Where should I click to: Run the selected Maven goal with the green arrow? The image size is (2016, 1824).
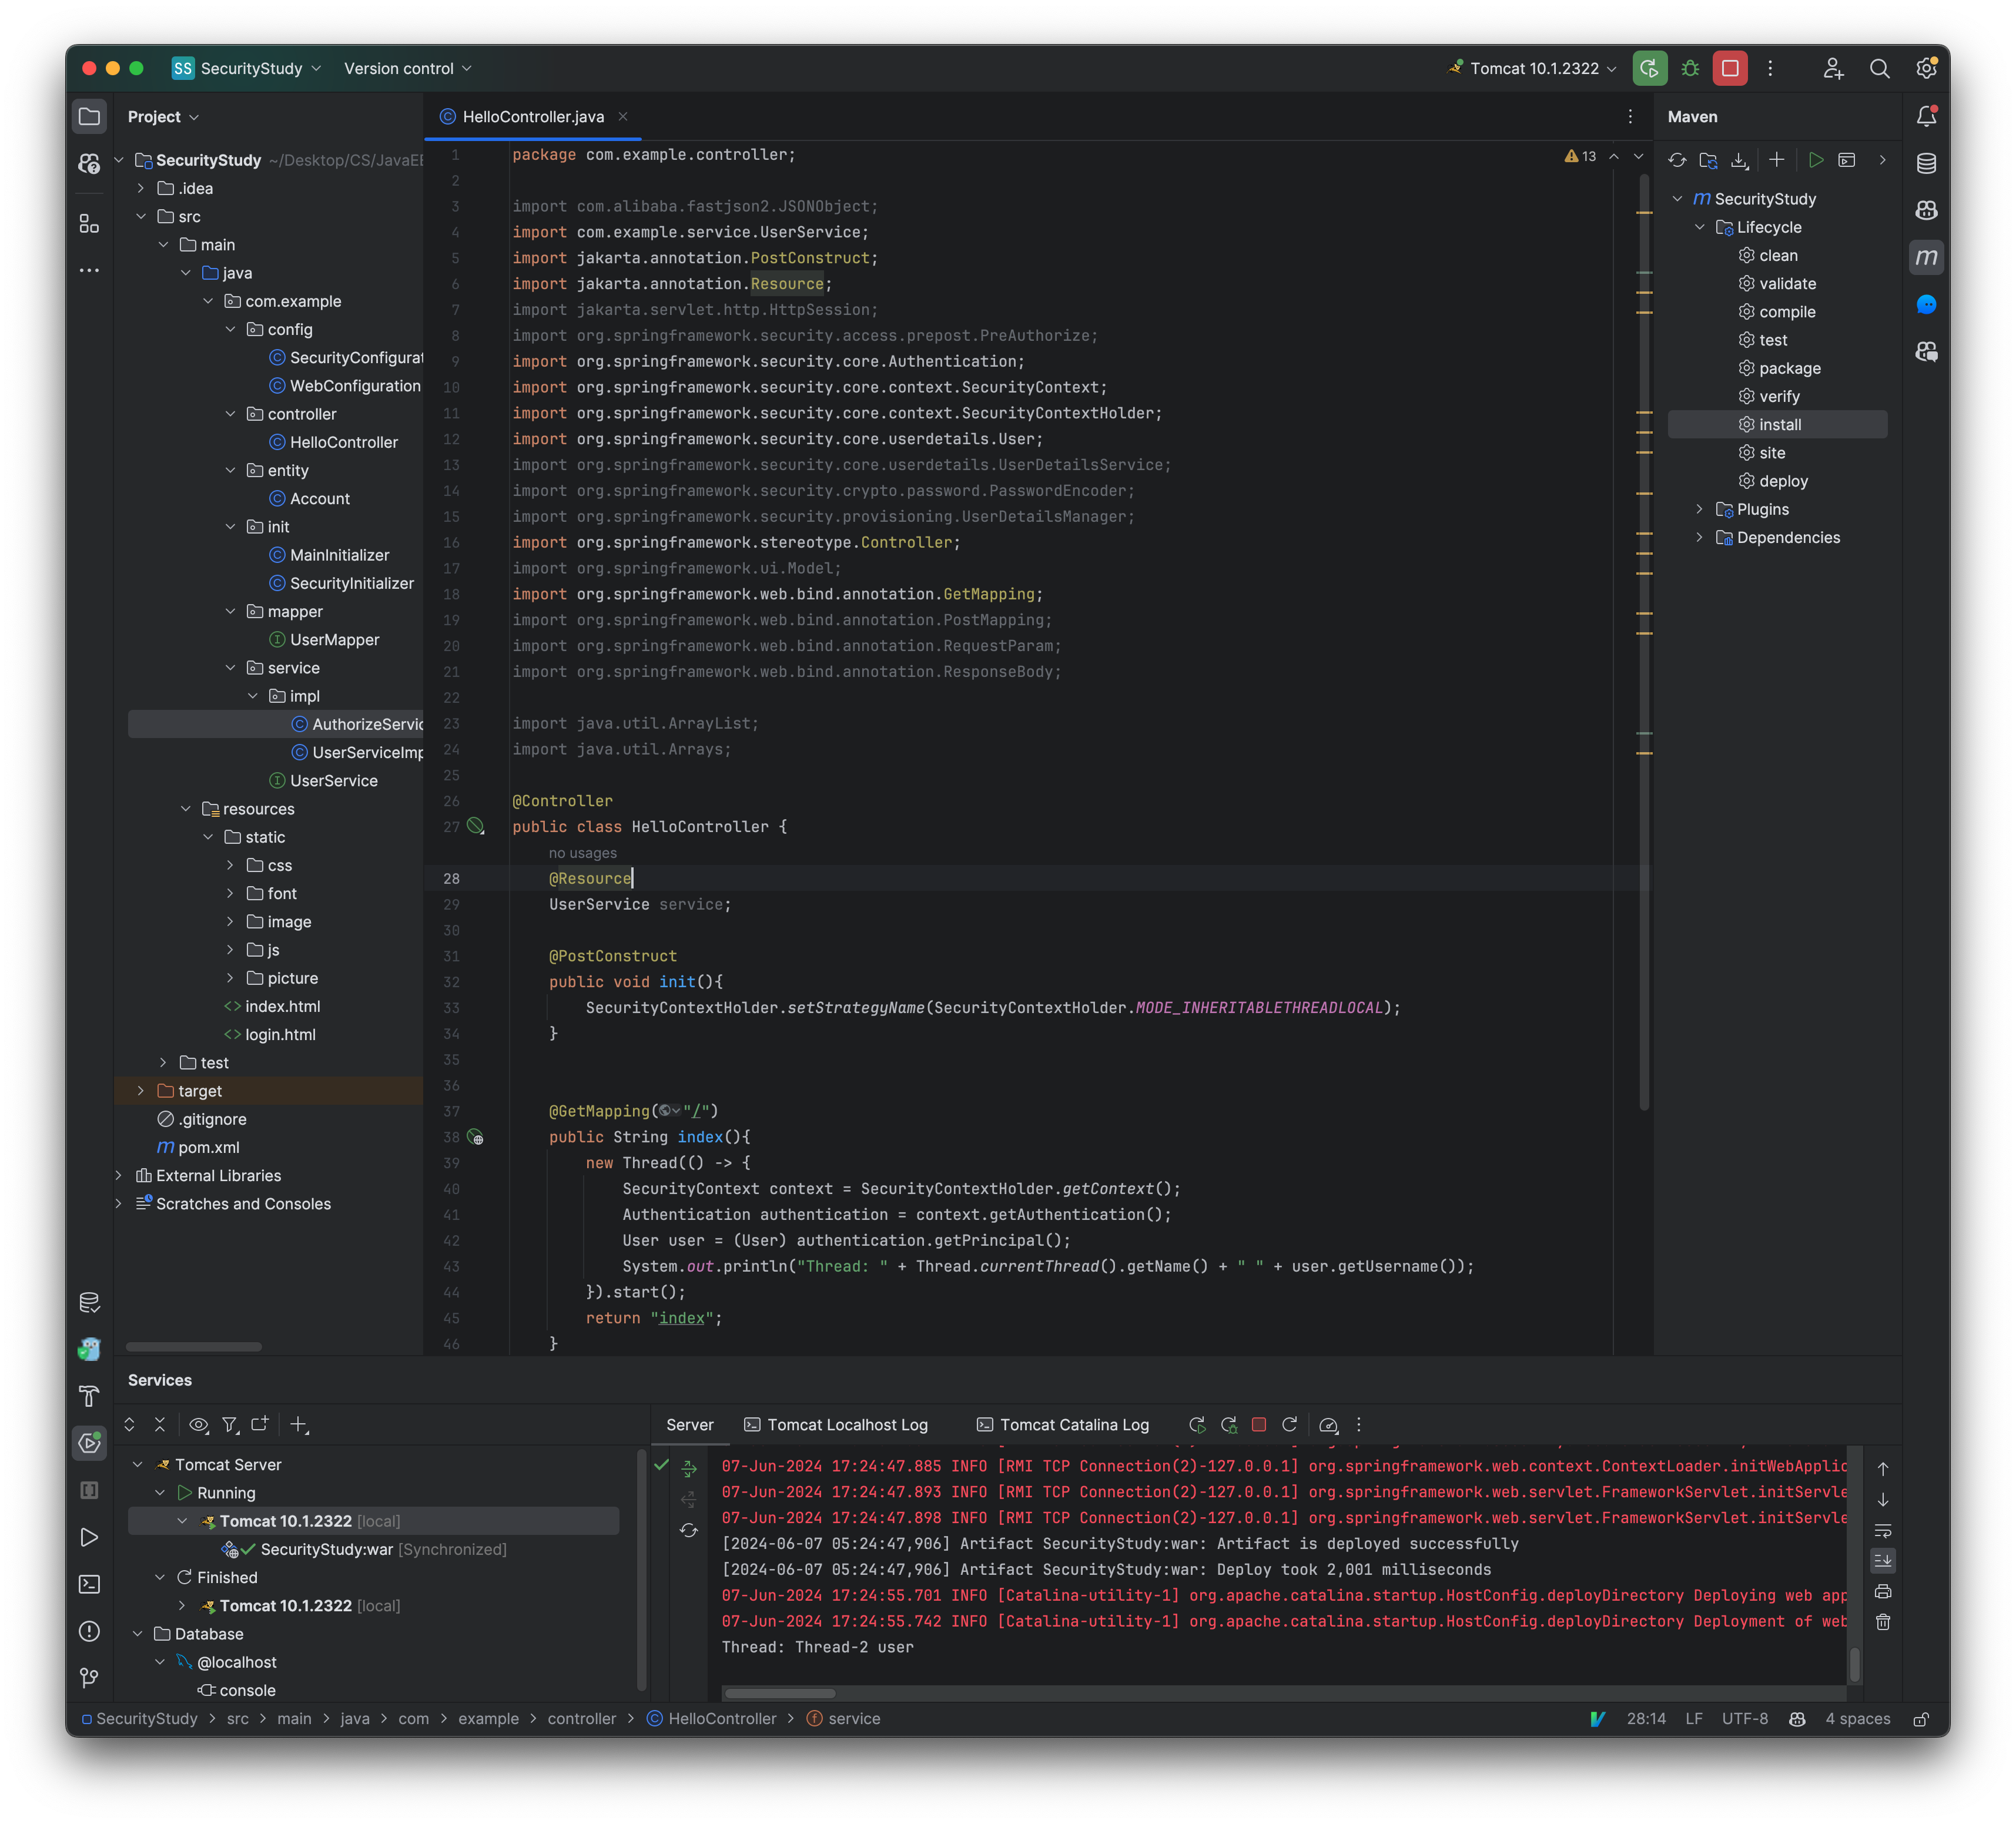pos(1818,160)
